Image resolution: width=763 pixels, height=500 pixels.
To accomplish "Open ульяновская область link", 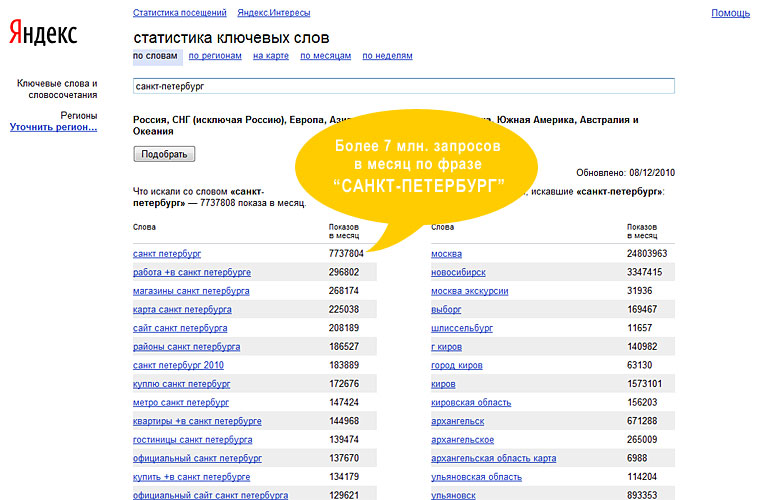I will click(476, 477).
